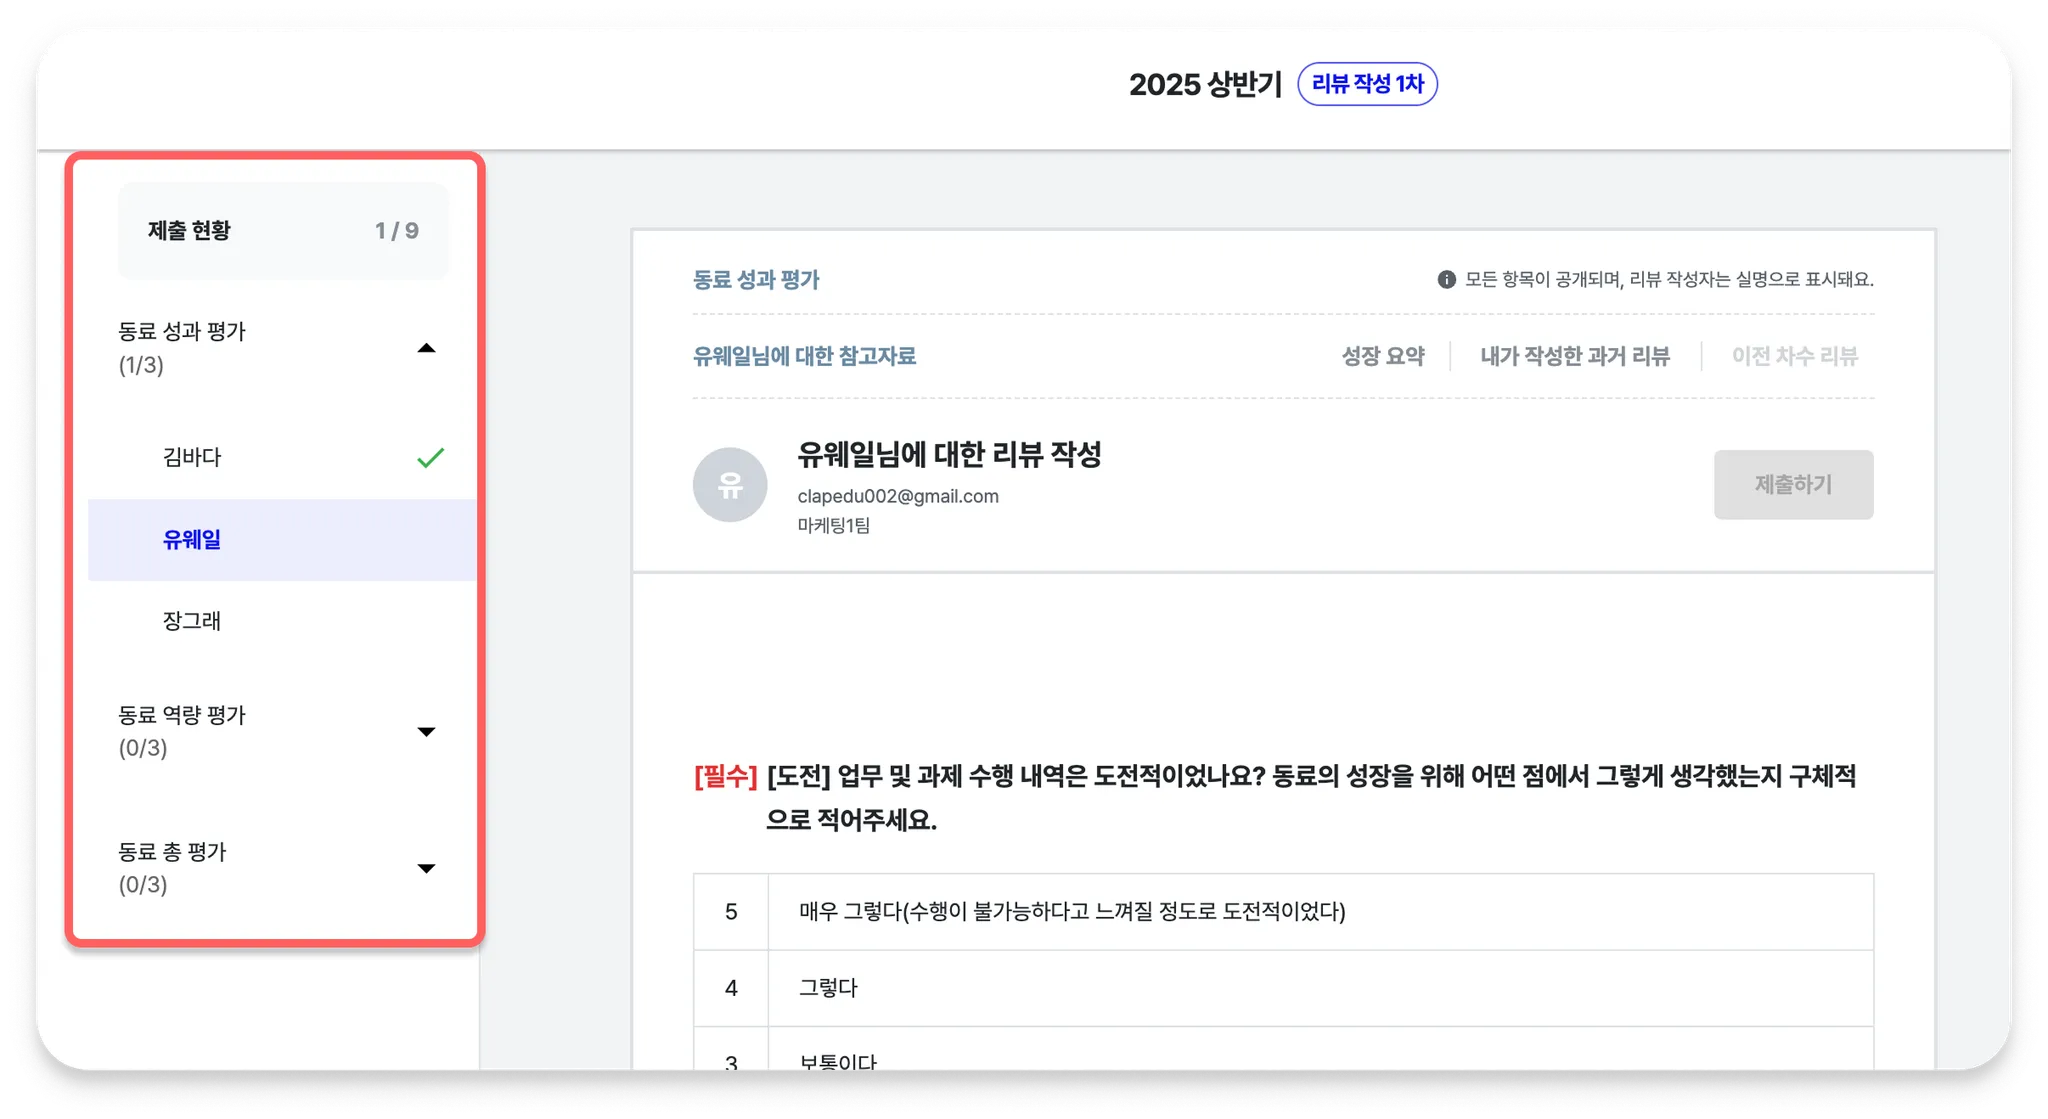2048x1119 pixels.
Task: Choose rating 4 그렇다 option
Action: coord(1283,988)
